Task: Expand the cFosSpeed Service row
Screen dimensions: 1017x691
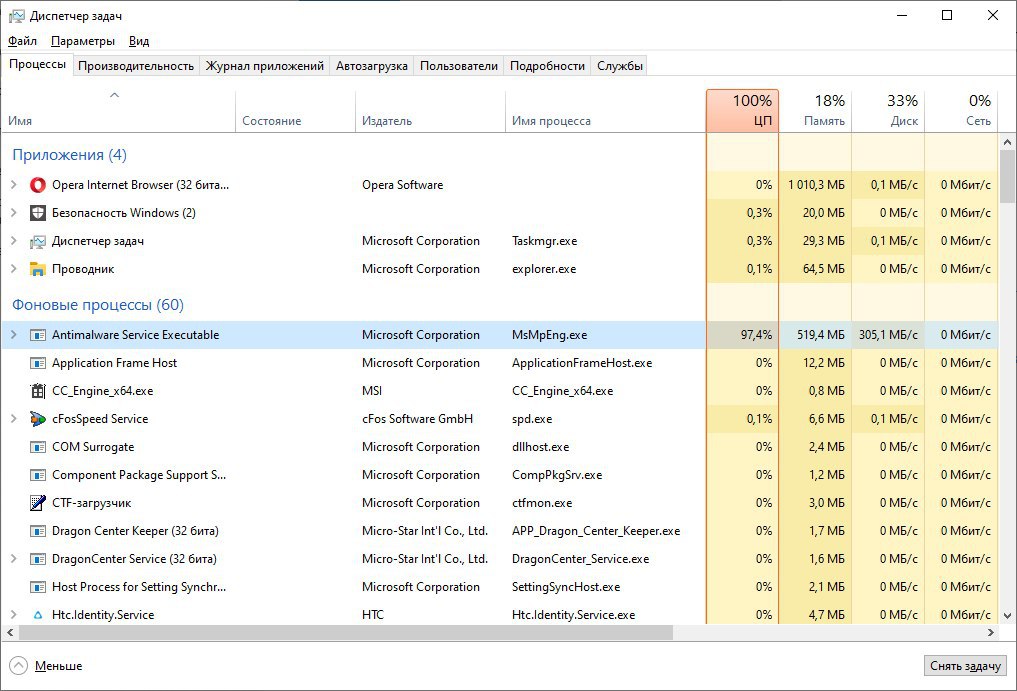Action: point(13,418)
